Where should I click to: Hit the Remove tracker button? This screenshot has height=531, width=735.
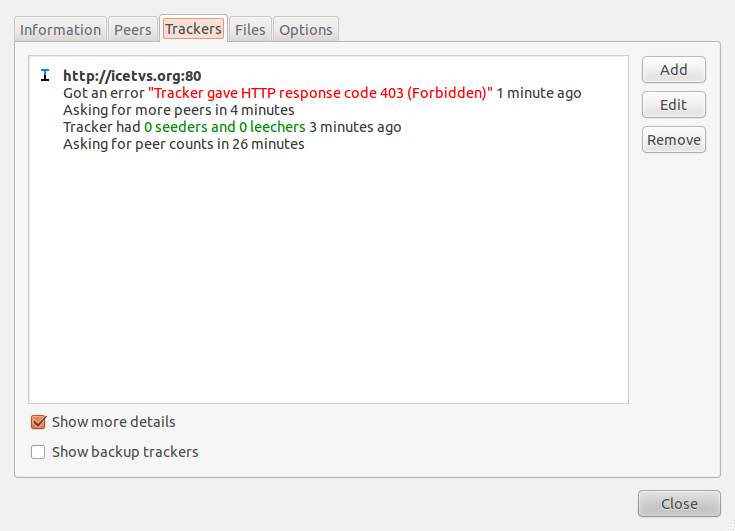(x=673, y=140)
